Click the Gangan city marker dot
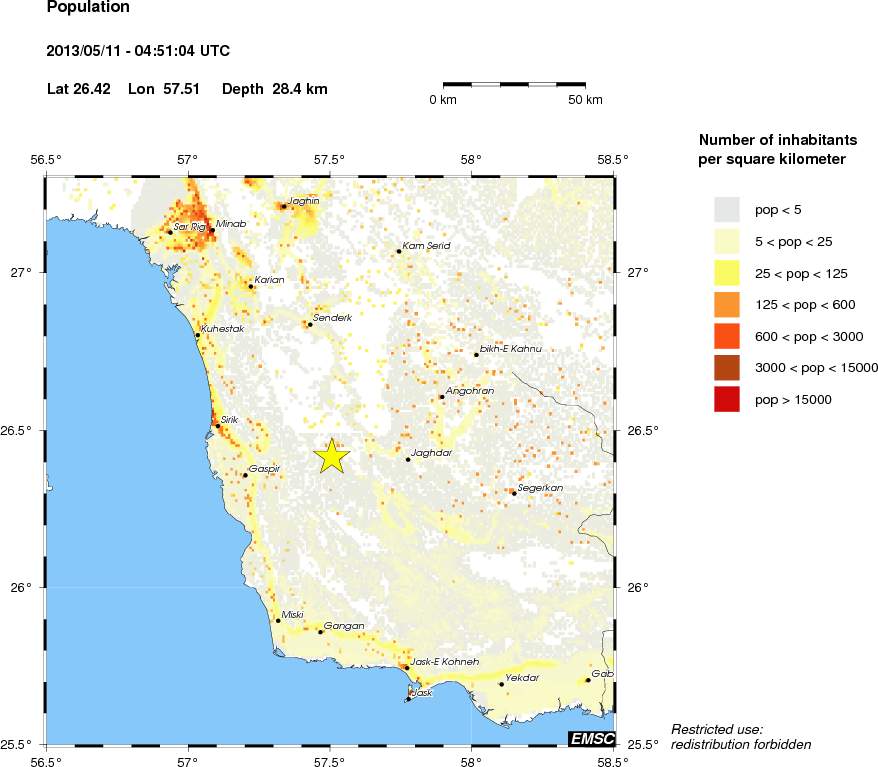This screenshot has height=767, width=878. pos(320,632)
